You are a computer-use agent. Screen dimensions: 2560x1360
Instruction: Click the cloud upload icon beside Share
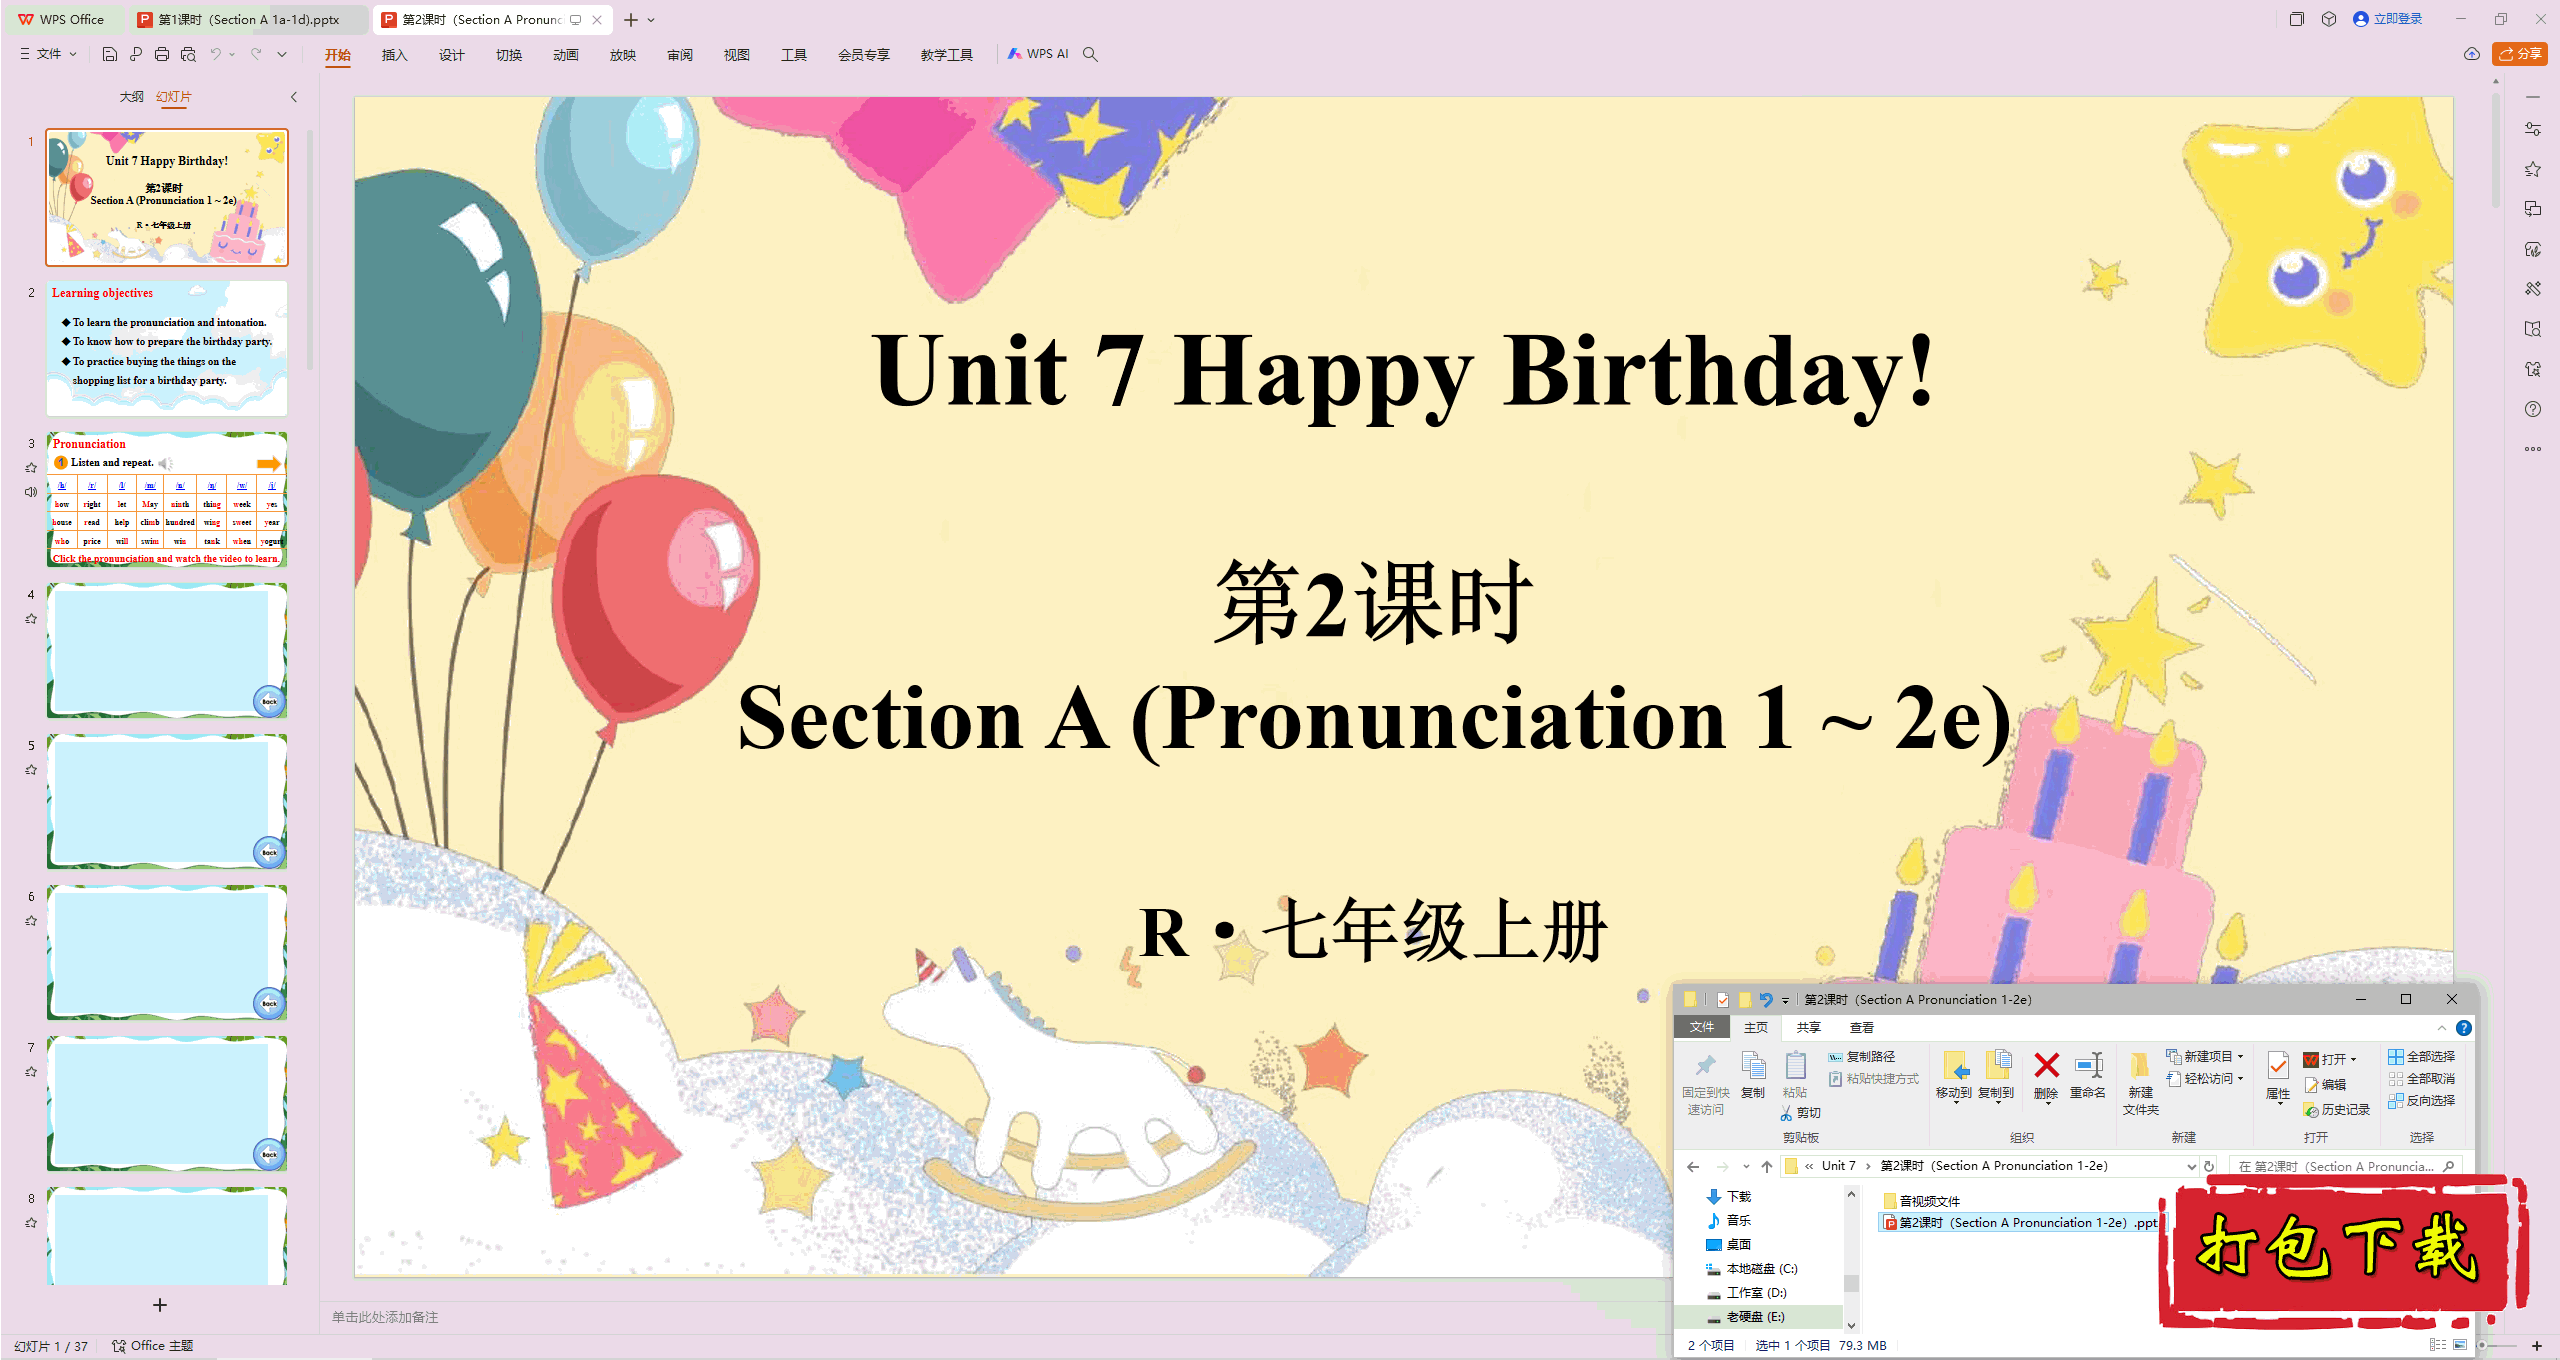[x=2472, y=54]
